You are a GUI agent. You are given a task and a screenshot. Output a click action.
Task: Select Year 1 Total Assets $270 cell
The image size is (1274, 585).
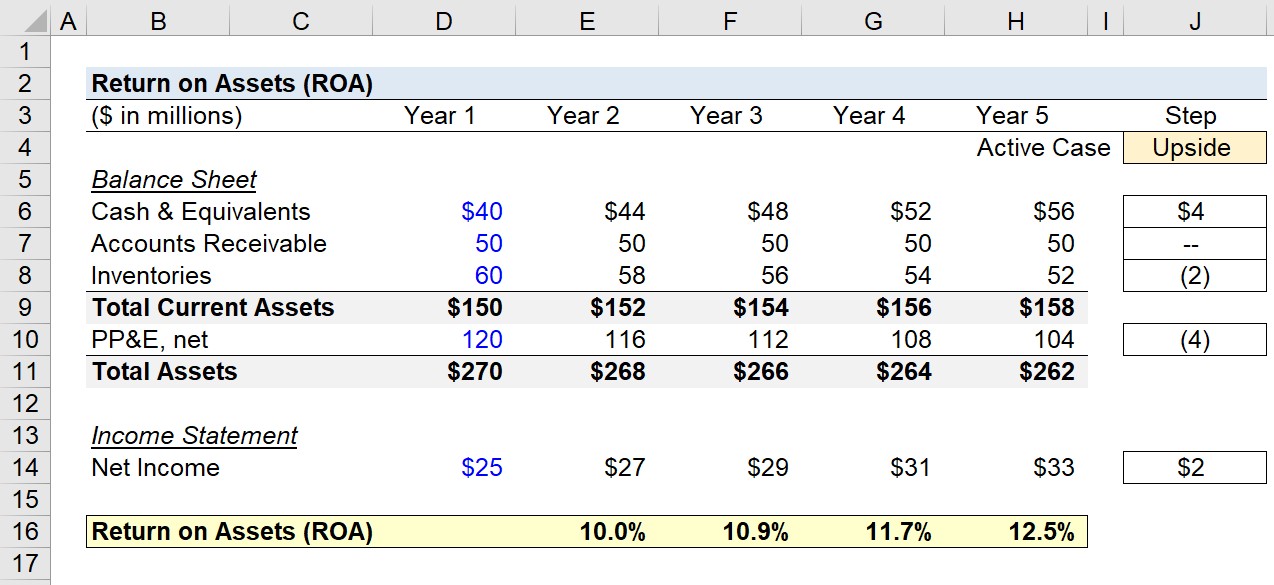(444, 372)
